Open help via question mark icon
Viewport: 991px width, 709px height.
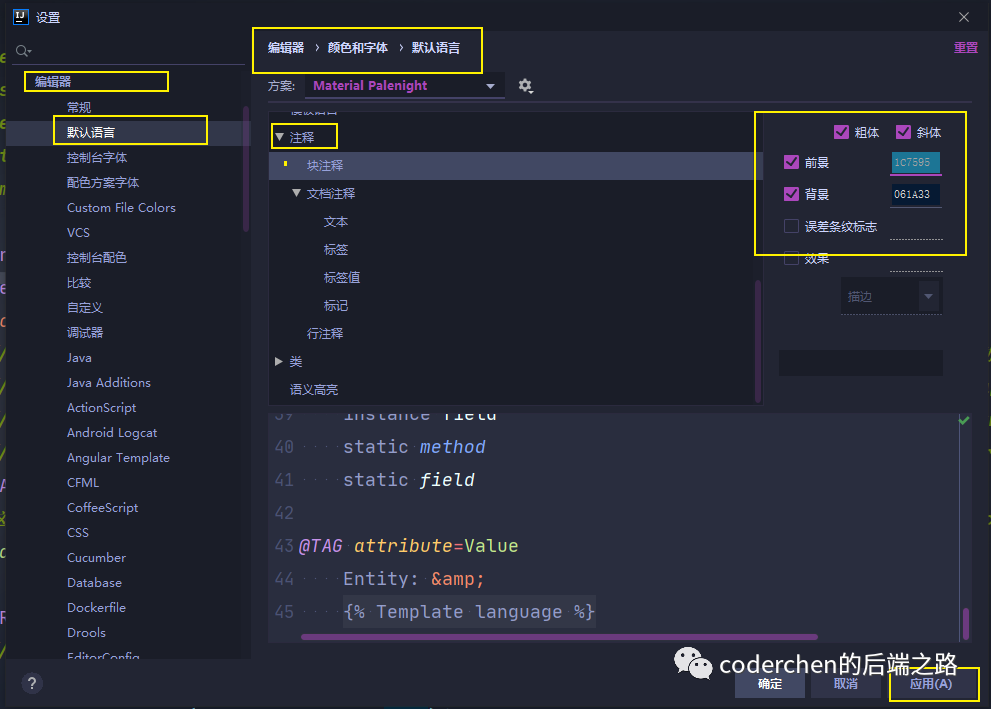point(32,683)
